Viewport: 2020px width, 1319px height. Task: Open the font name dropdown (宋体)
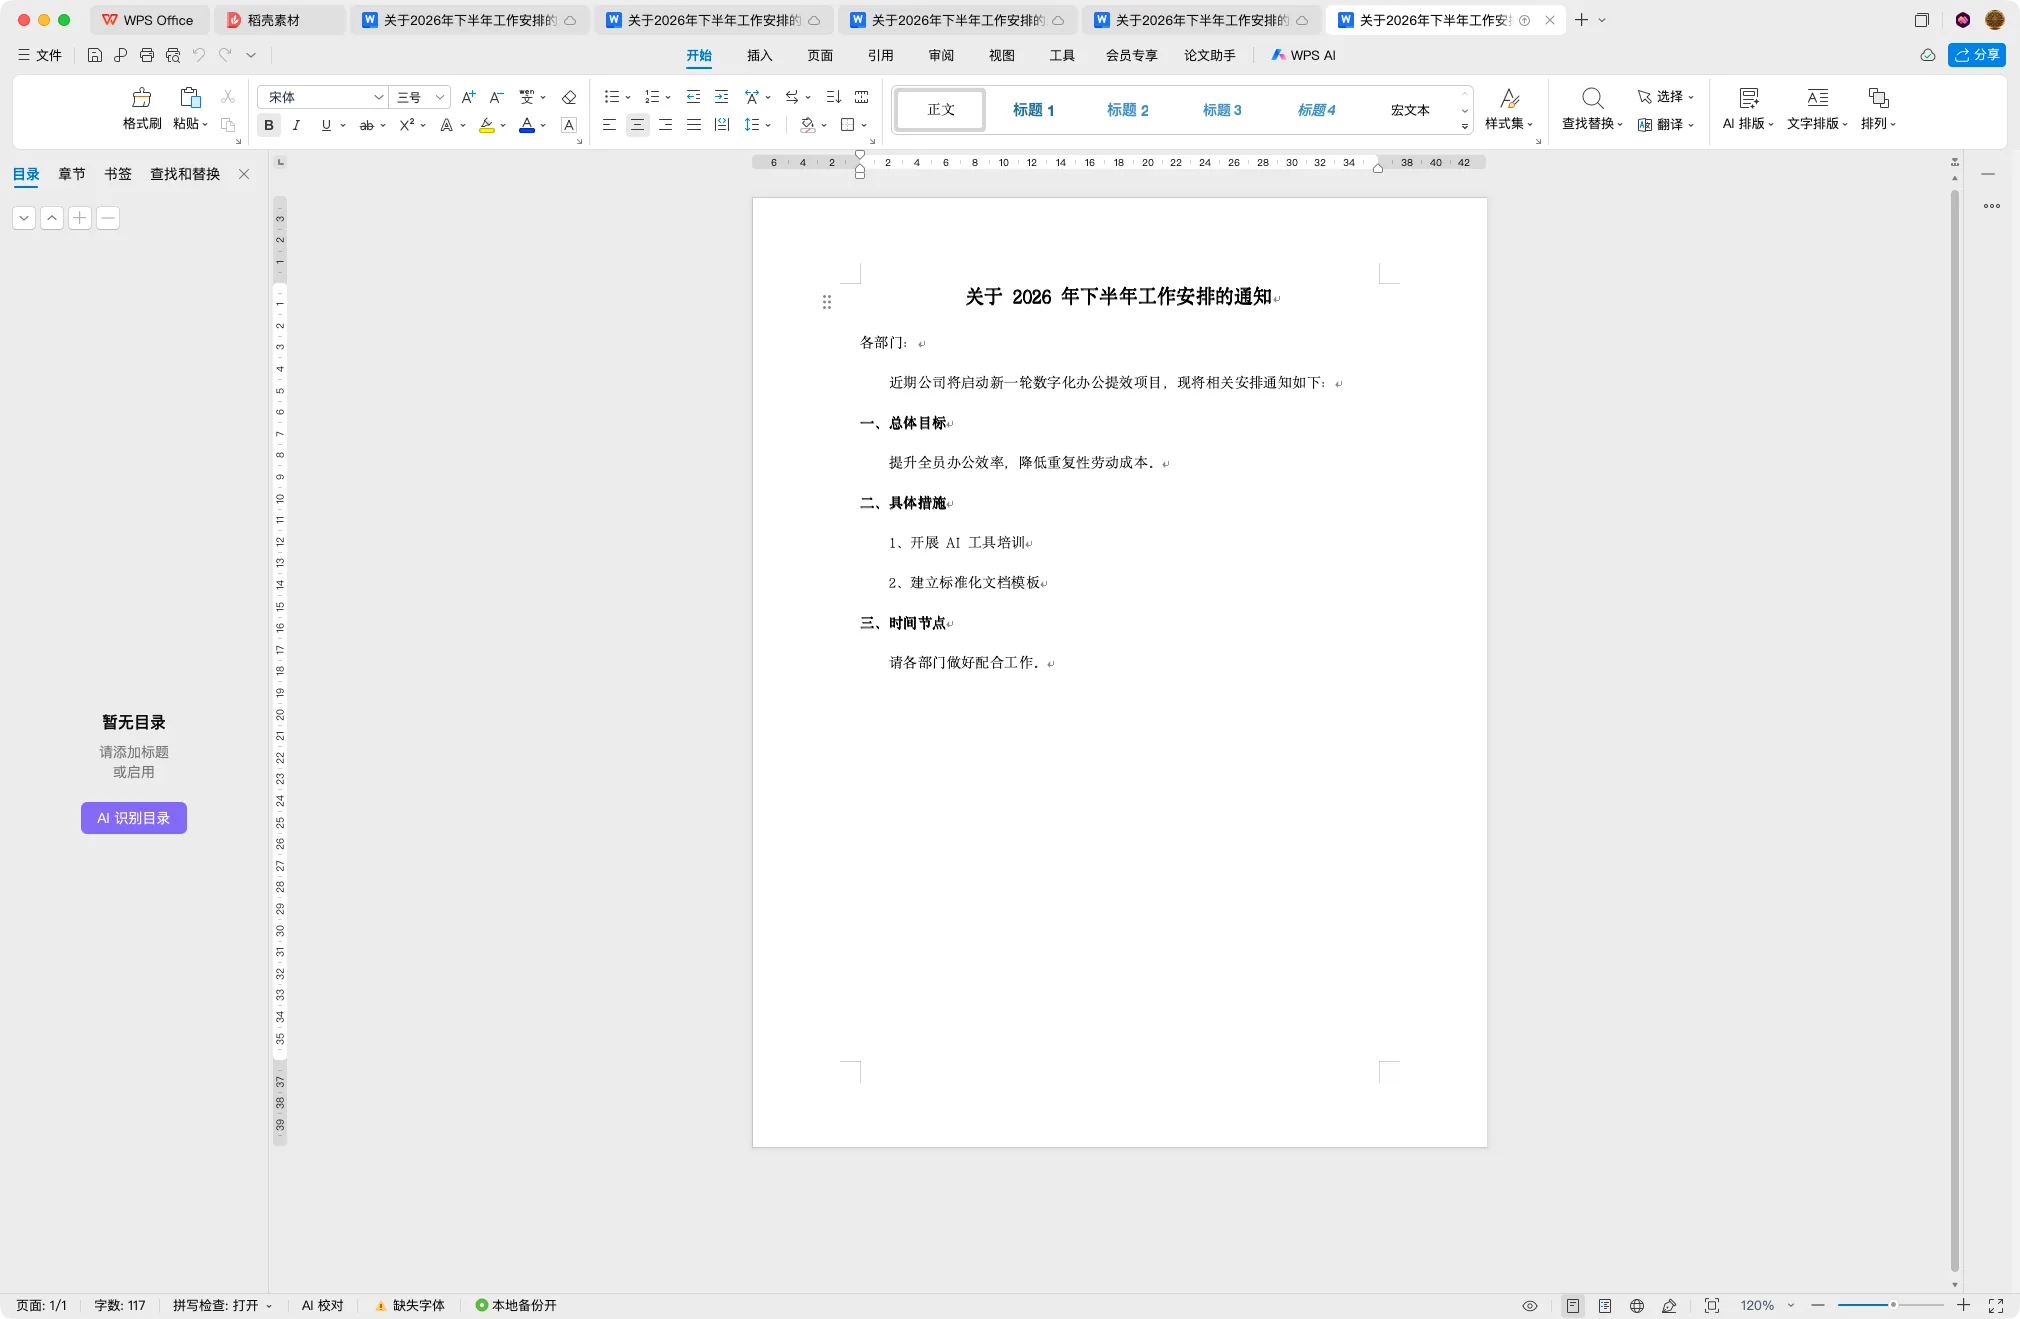pos(379,97)
